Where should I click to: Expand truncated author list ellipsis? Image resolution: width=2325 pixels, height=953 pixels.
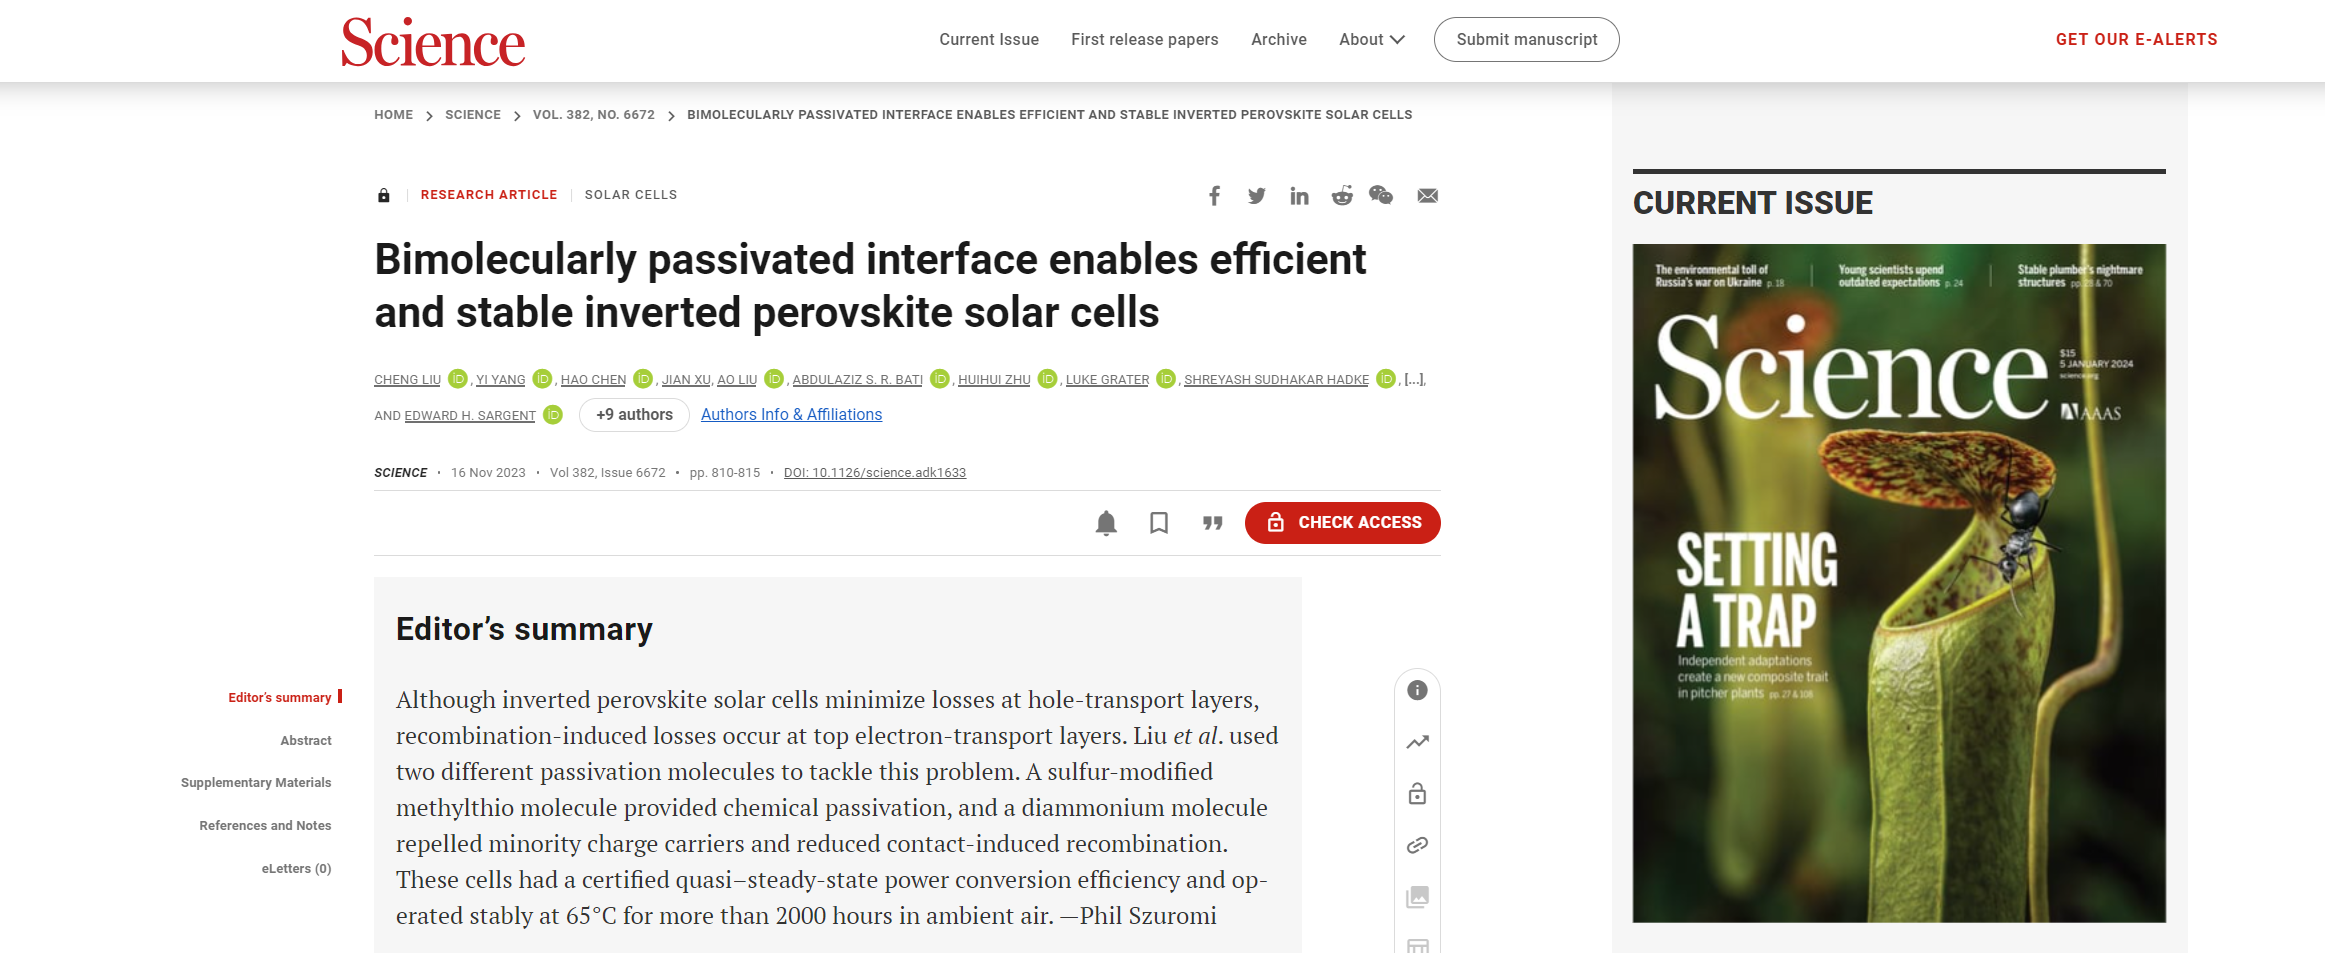point(1414,379)
